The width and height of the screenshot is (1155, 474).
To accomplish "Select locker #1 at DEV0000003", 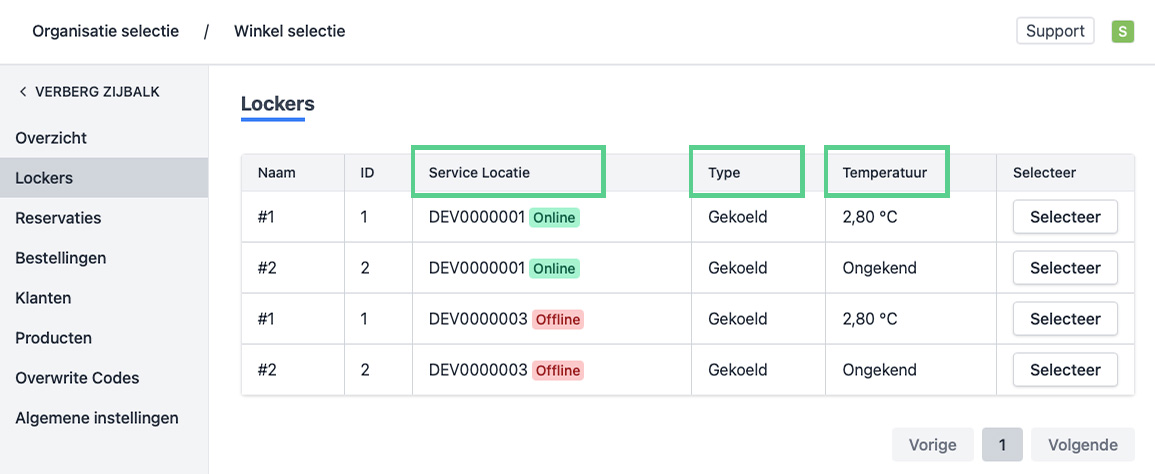I will (x=1064, y=319).
